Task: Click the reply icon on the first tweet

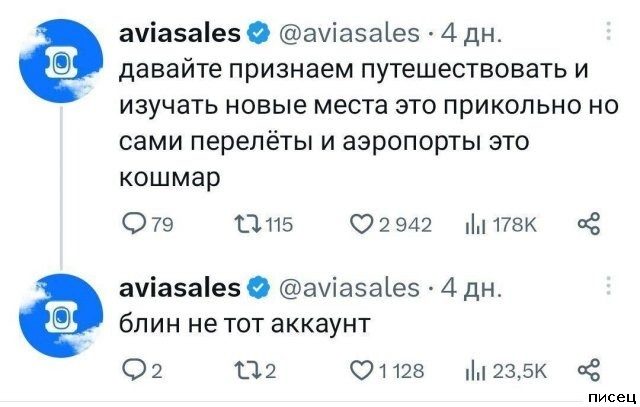Action: pyautogui.click(x=131, y=224)
